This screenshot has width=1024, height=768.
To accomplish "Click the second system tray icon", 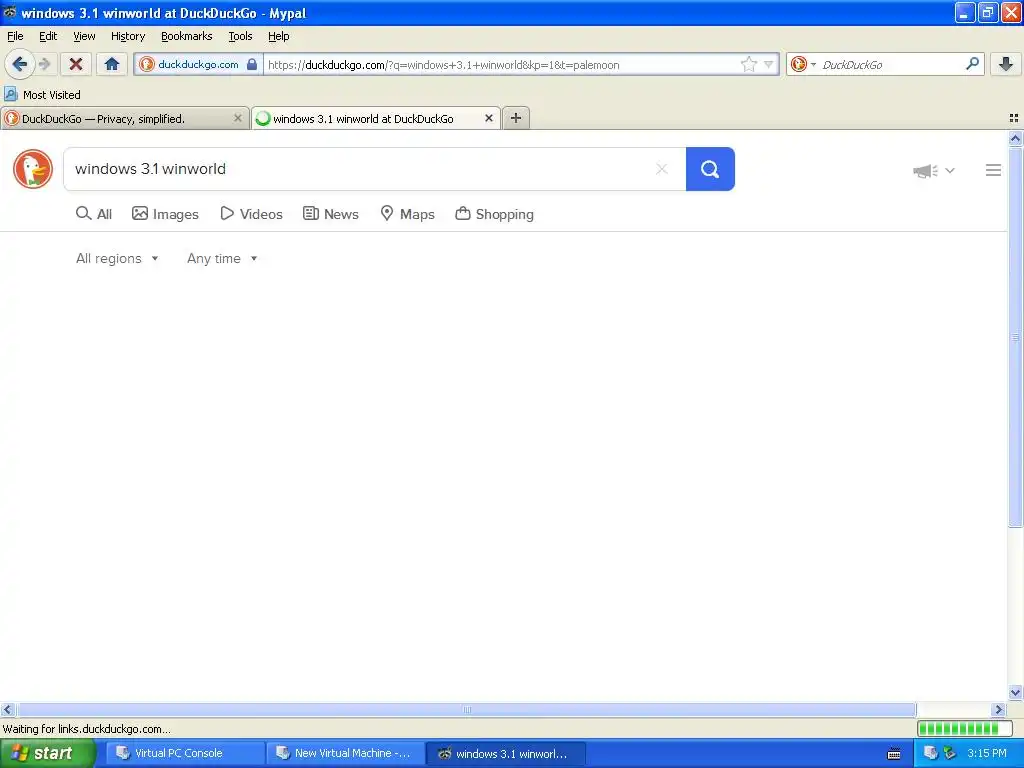I will pyautogui.click(x=950, y=754).
